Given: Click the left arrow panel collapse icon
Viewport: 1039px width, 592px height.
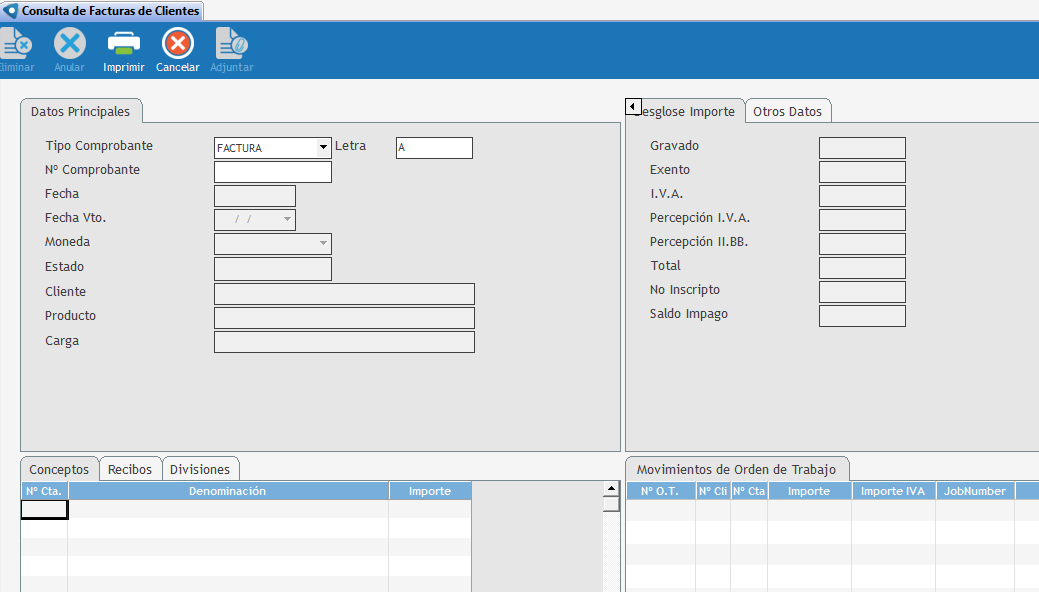Looking at the screenshot, I should click(x=633, y=106).
